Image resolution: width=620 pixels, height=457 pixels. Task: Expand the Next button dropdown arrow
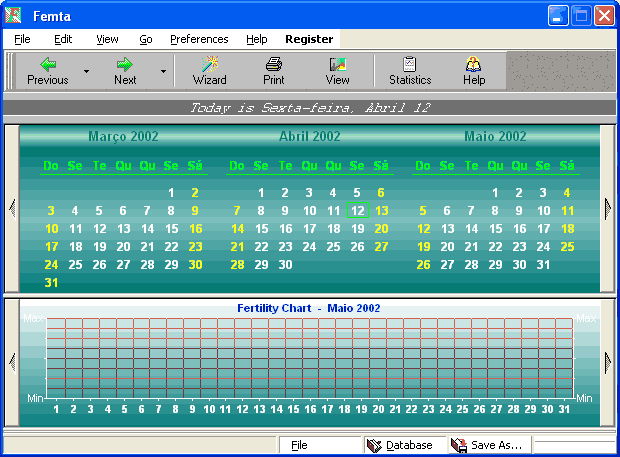coord(163,72)
